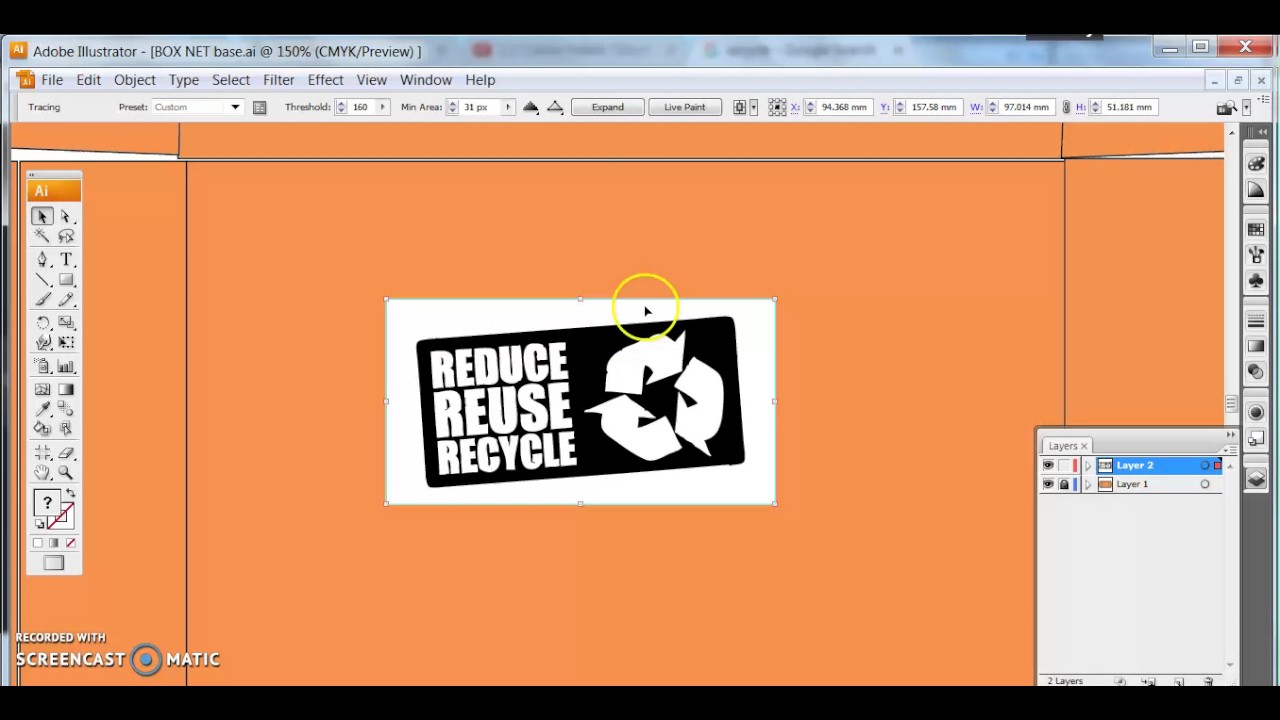
Task: Open the Window menu
Action: [x=426, y=80]
